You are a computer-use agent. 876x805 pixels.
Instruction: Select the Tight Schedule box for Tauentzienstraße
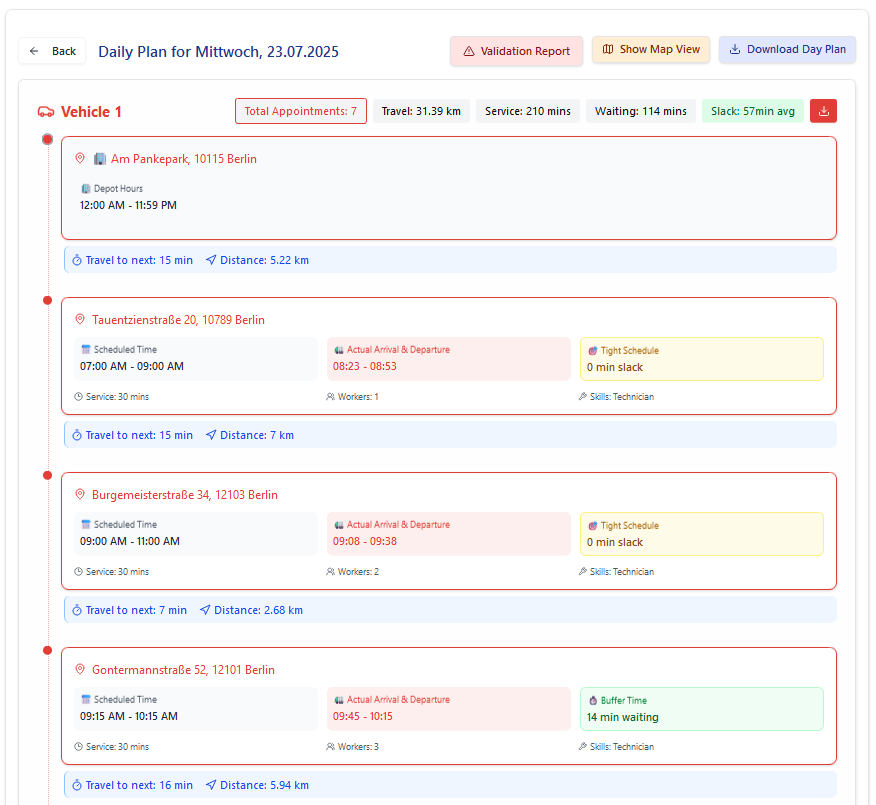click(701, 359)
